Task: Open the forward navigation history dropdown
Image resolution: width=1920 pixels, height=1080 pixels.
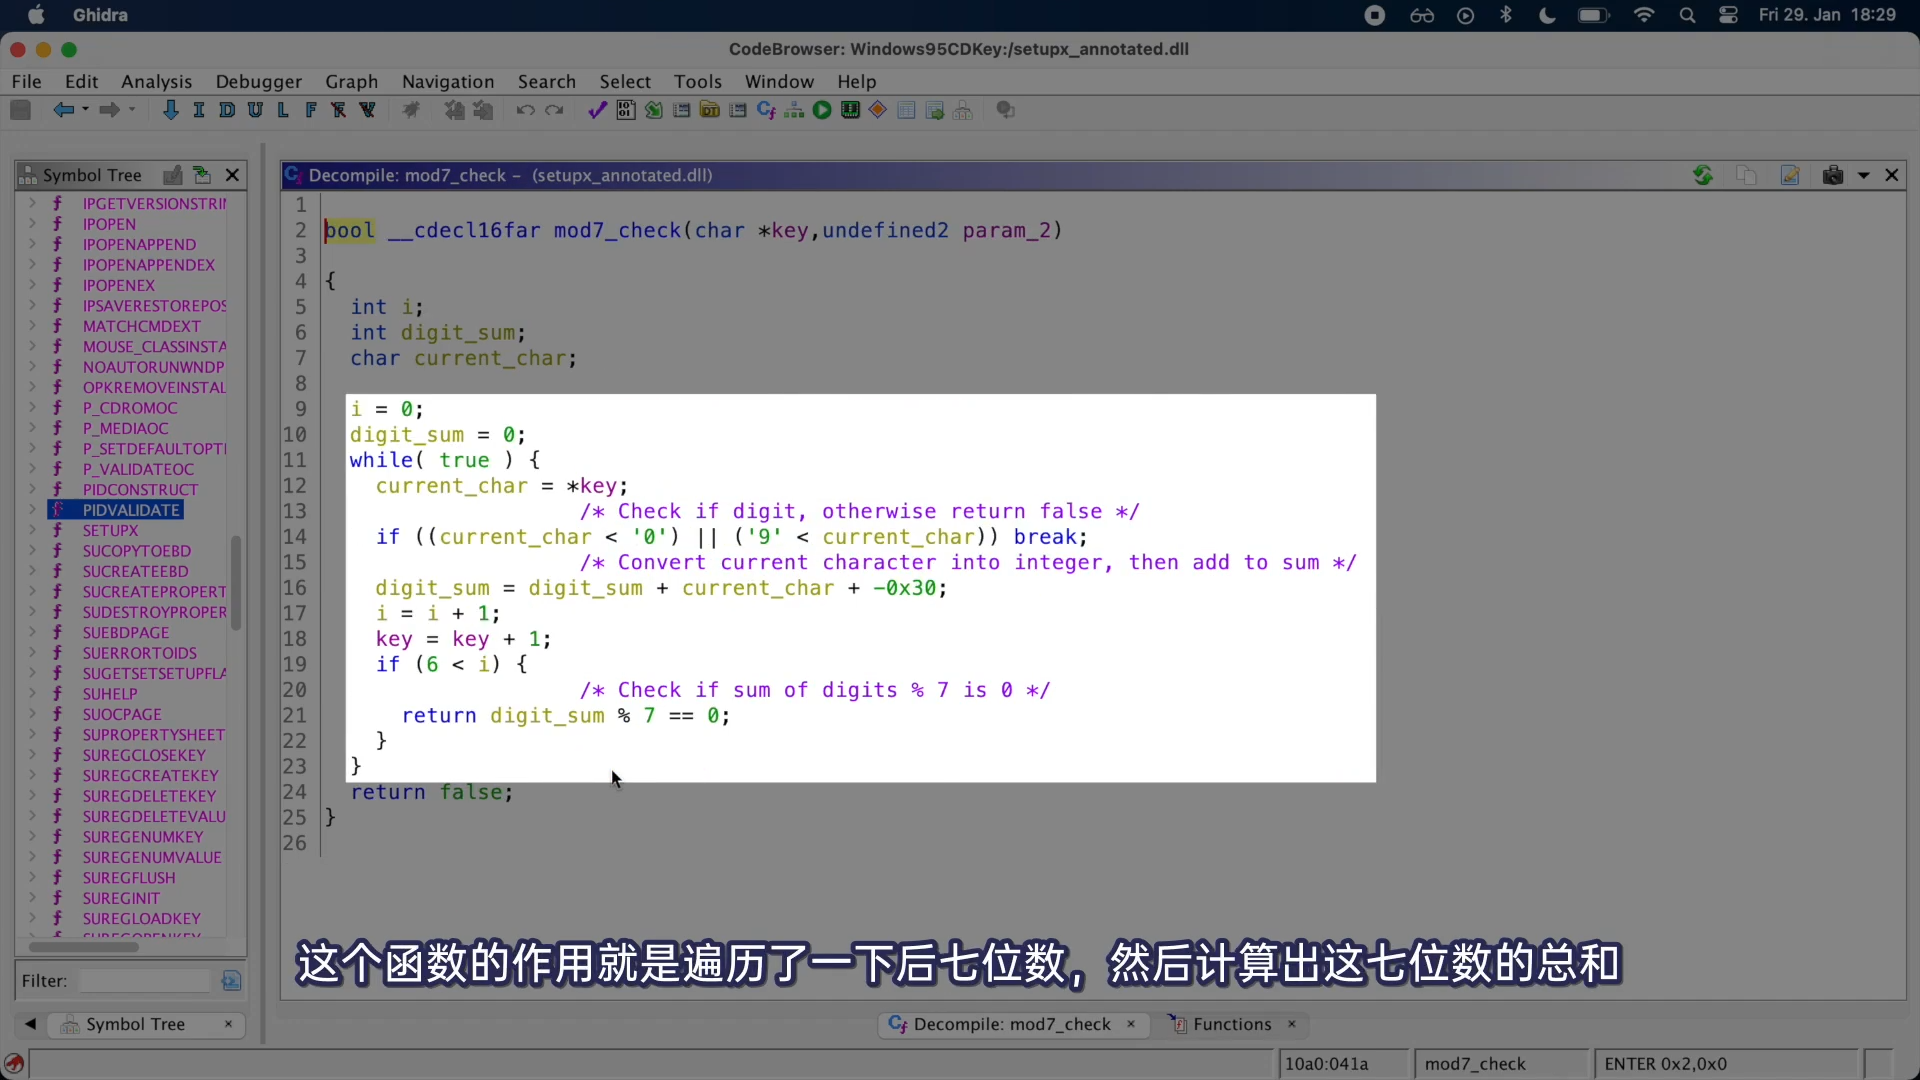Action: tap(131, 110)
